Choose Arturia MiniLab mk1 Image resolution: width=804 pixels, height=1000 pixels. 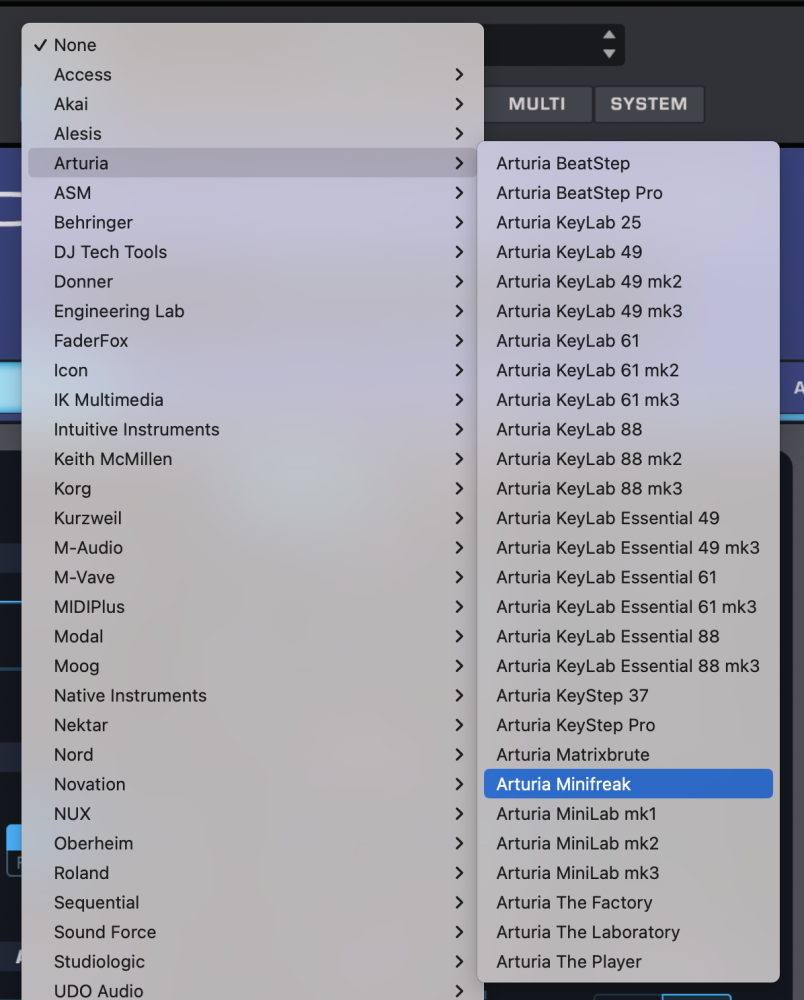pos(628,814)
